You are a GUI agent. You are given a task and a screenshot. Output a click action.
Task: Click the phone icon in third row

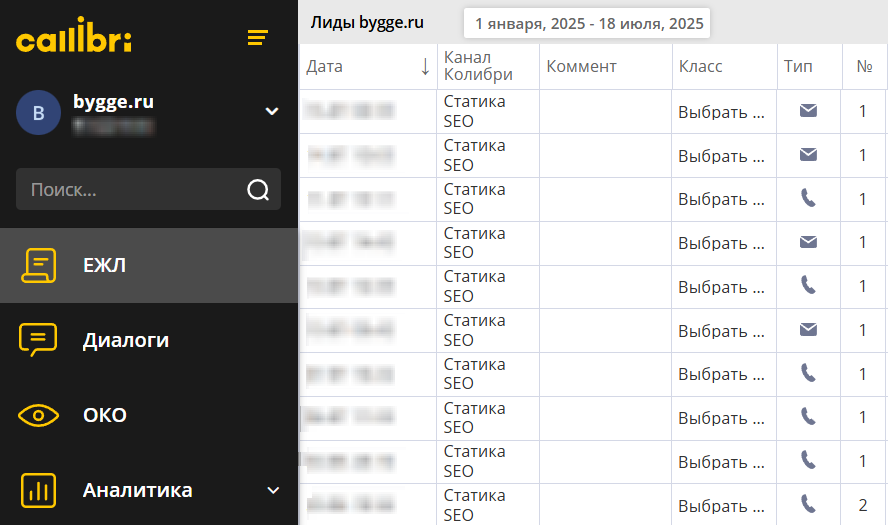pos(808,199)
